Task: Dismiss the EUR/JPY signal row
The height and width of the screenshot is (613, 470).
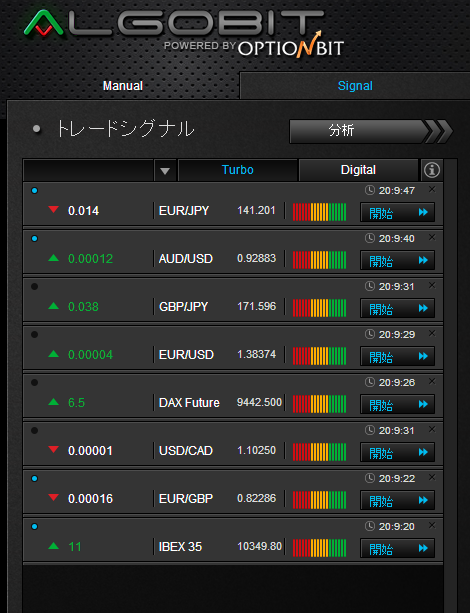Action: 432,189
